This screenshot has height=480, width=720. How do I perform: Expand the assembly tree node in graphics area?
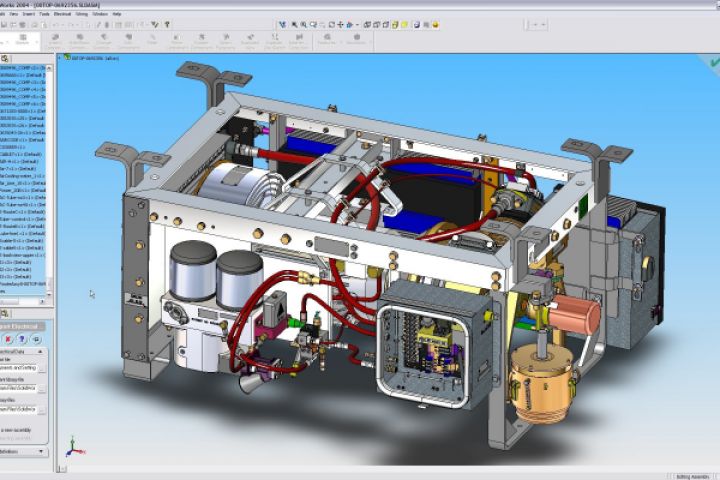click(61, 58)
